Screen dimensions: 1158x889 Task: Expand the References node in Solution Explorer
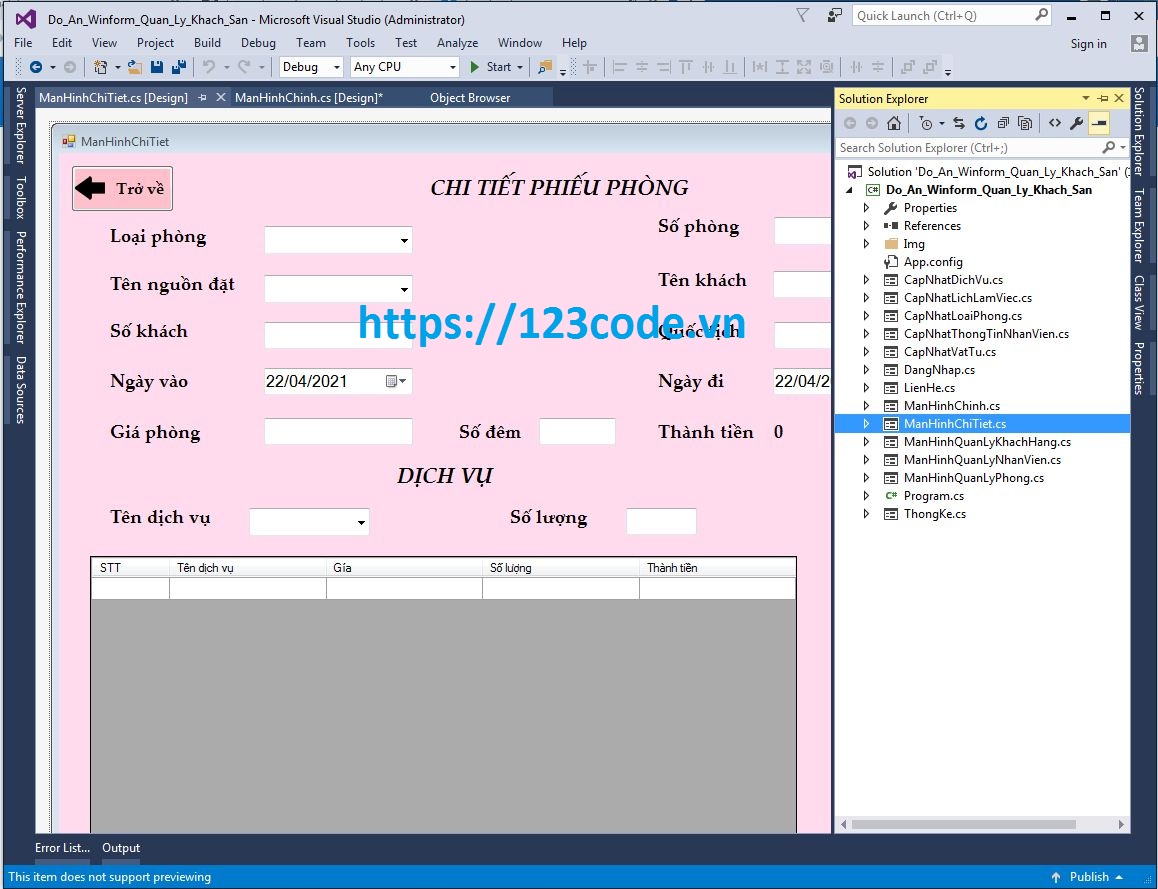coord(865,225)
